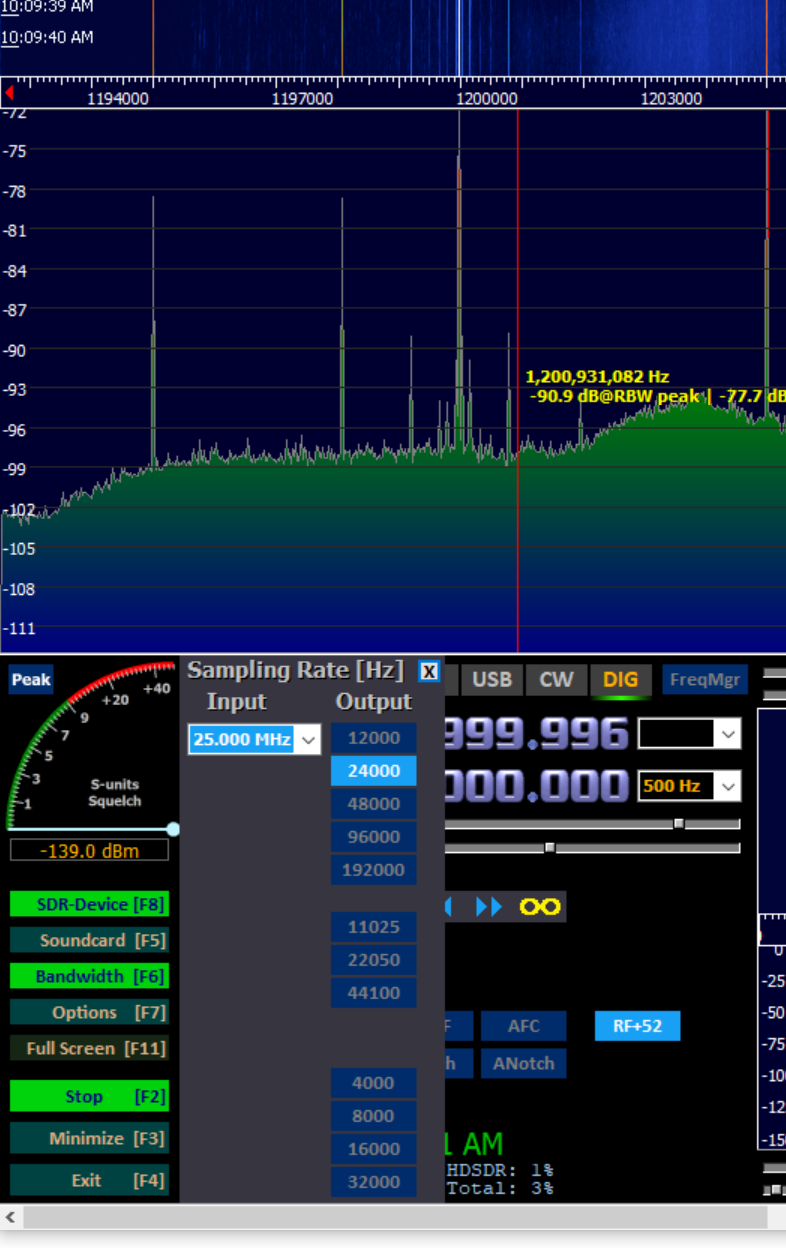Switch to USB mode

click(491, 680)
